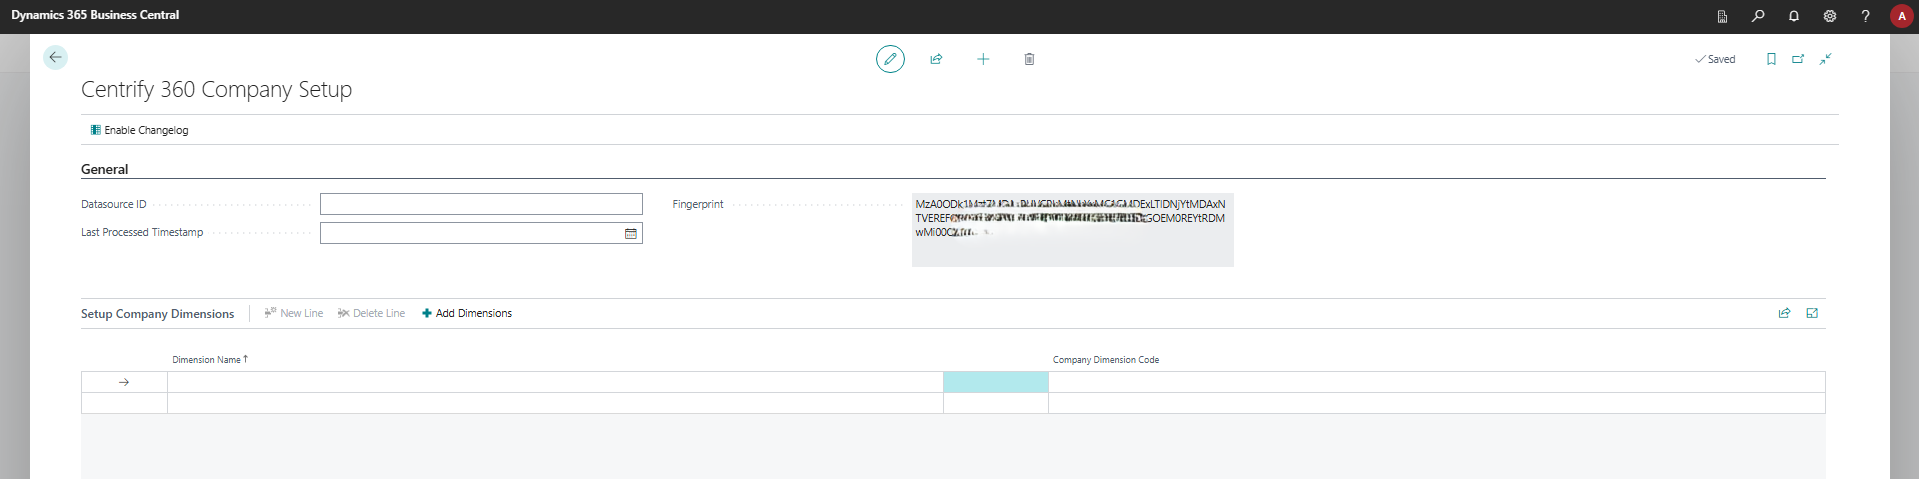Delete record using trash can icon
The height and width of the screenshot is (479, 1919).
tap(1029, 59)
